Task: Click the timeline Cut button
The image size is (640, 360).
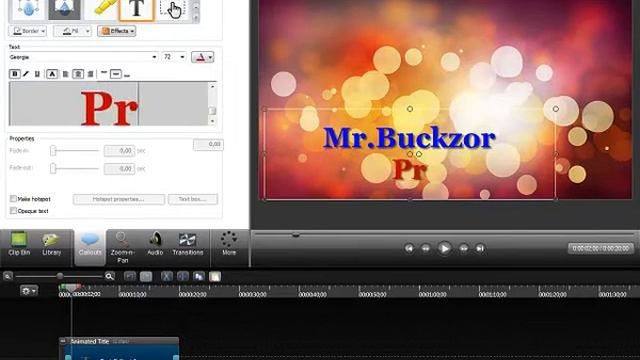Action: click(x=166, y=276)
